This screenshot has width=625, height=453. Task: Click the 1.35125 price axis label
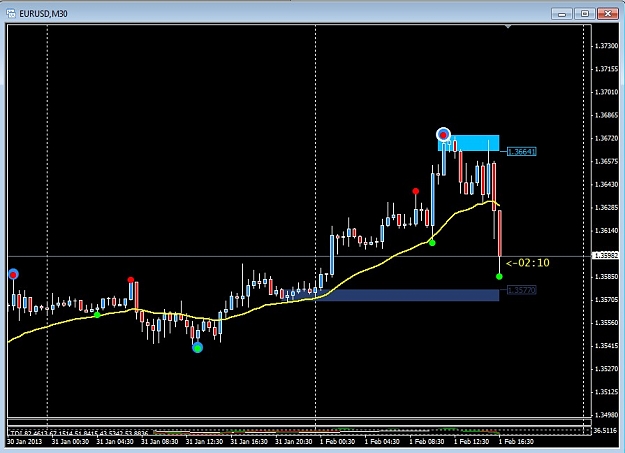[x=606, y=392]
